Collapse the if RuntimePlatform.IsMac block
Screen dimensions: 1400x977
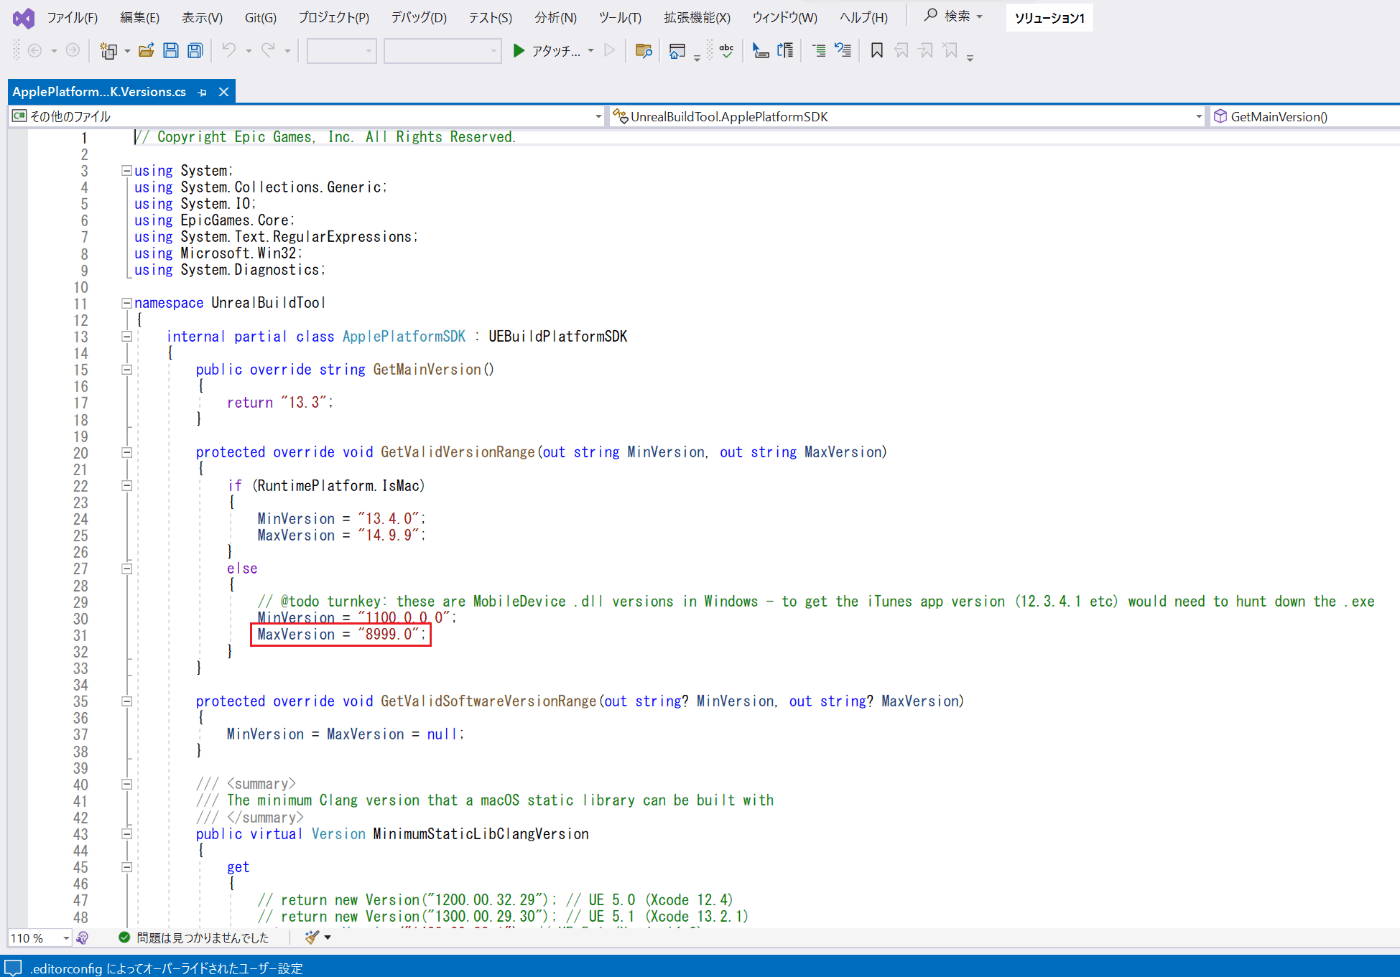coord(127,486)
